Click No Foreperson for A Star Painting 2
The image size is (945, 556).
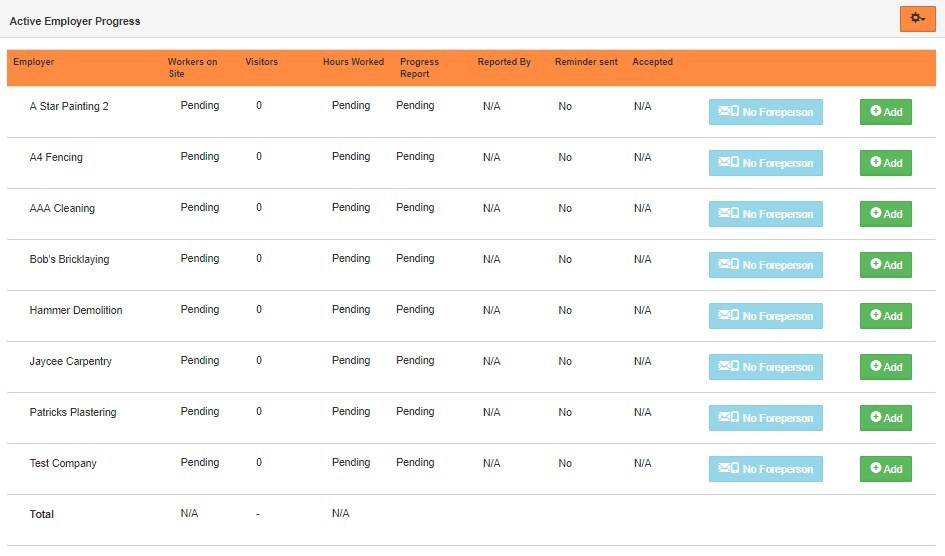click(x=765, y=112)
